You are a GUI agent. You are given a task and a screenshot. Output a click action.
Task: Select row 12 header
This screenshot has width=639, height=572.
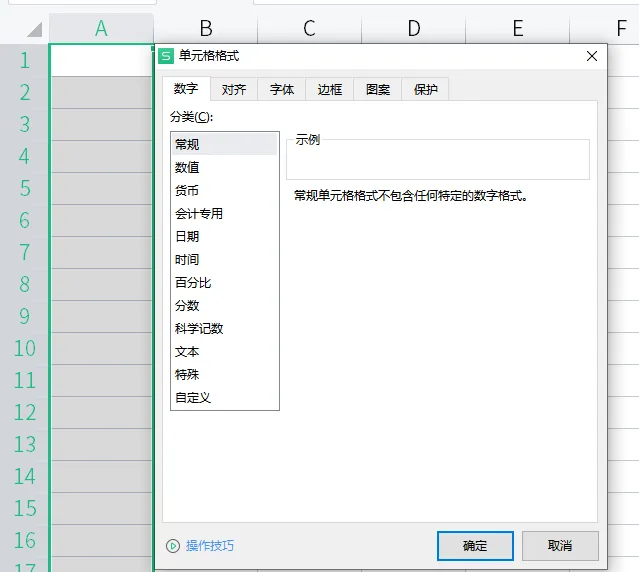pyautogui.click(x=24, y=412)
